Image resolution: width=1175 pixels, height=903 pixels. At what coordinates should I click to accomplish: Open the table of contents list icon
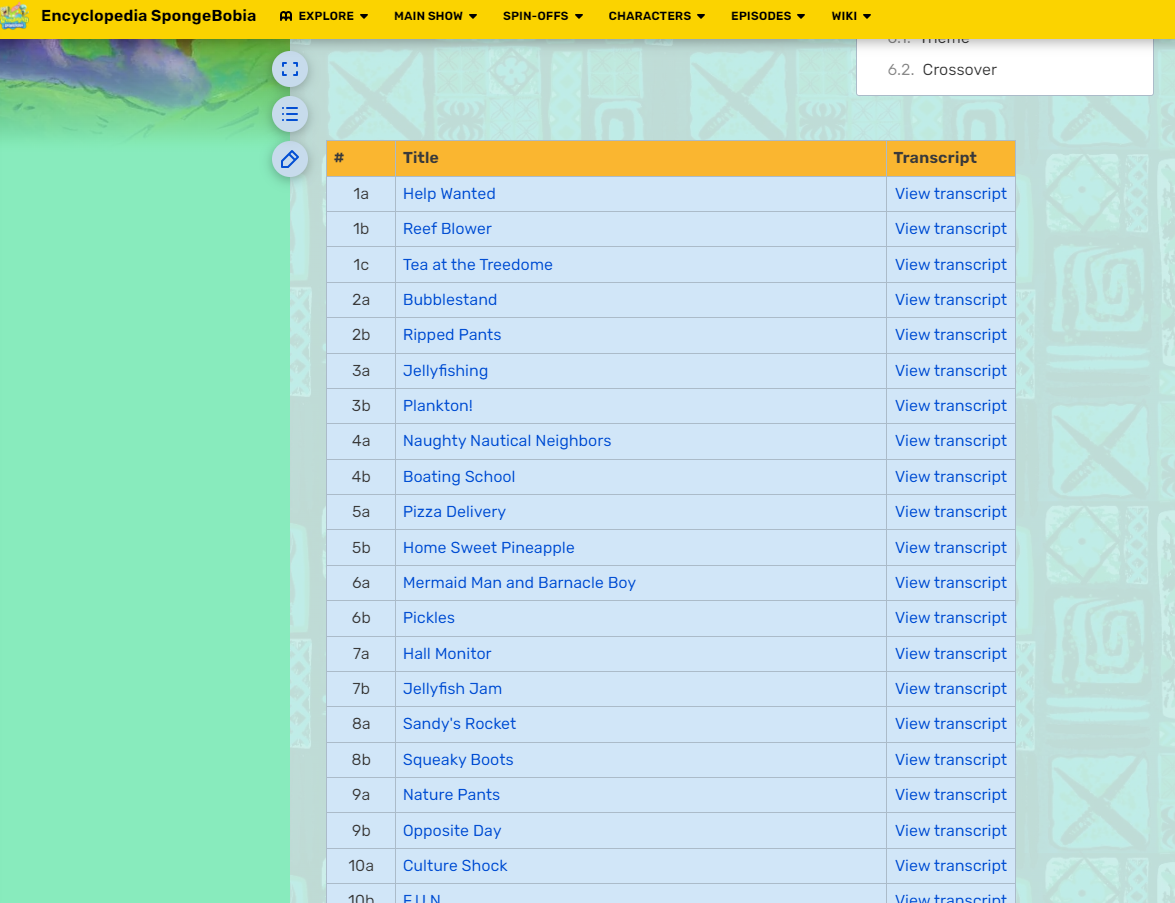click(x=289, y=115)
